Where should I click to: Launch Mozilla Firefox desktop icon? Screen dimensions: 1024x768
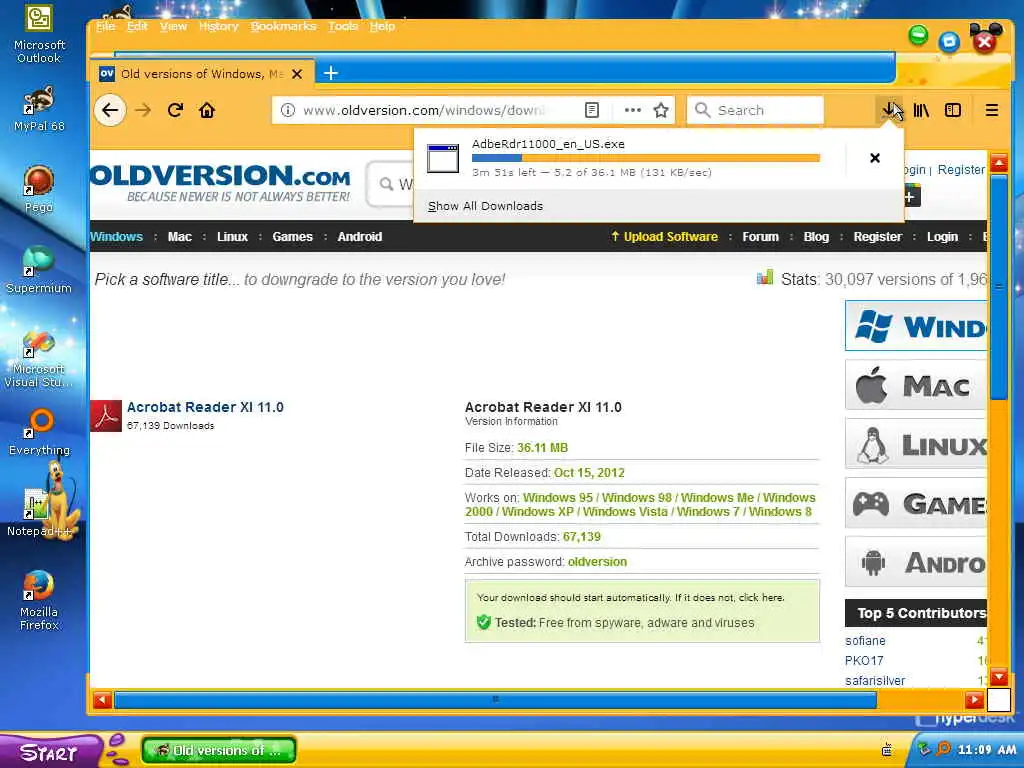pyautogui.click(x=39, y=601)
